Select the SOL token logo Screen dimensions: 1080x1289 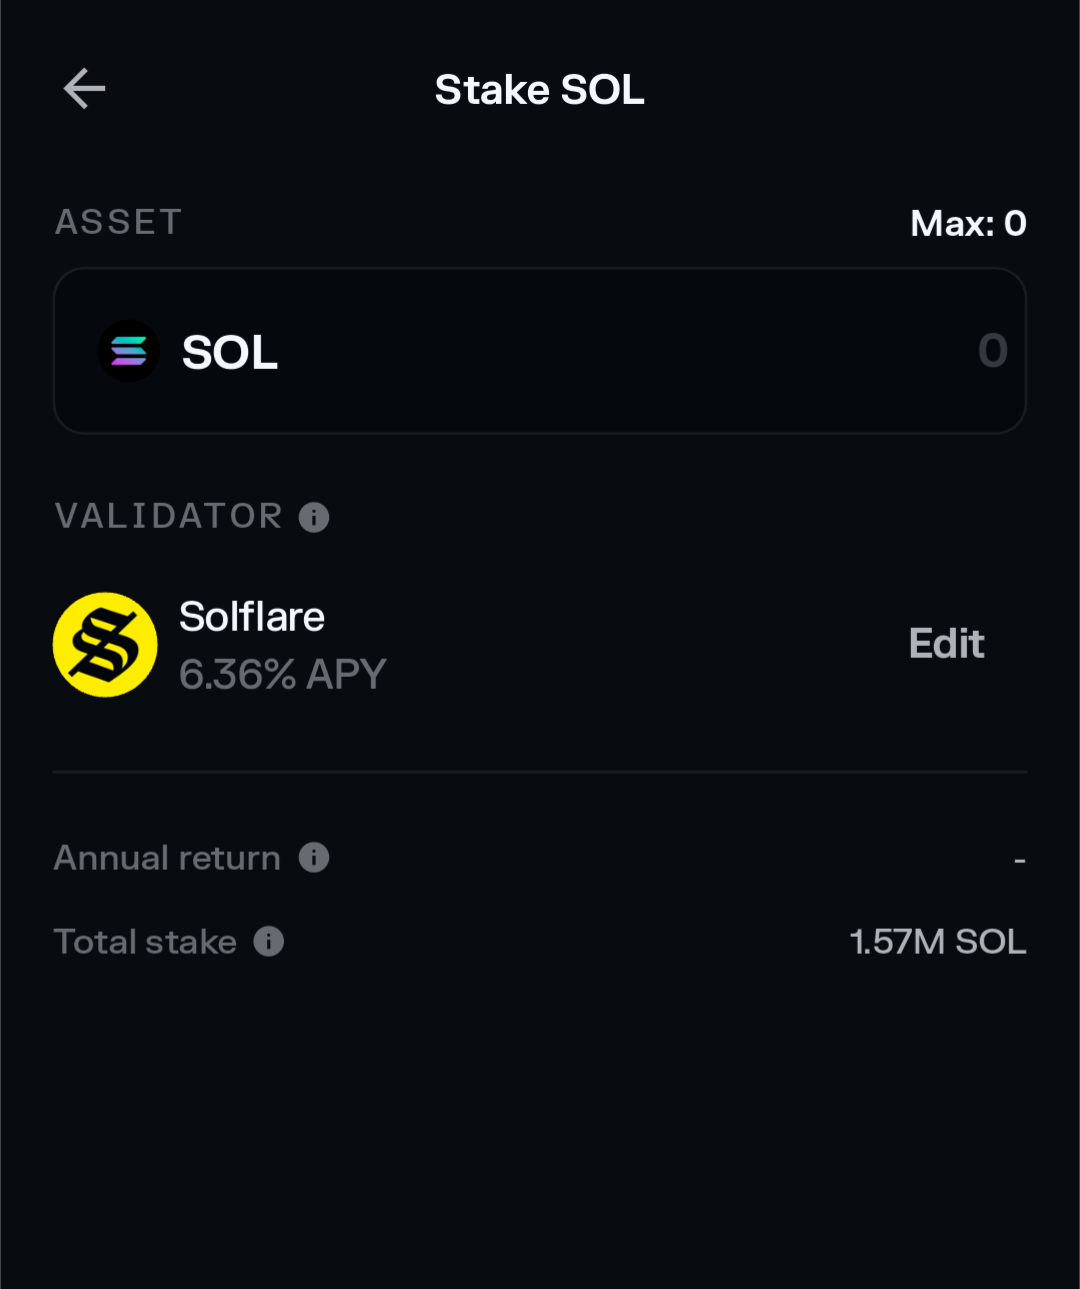(x=128, y=351)
